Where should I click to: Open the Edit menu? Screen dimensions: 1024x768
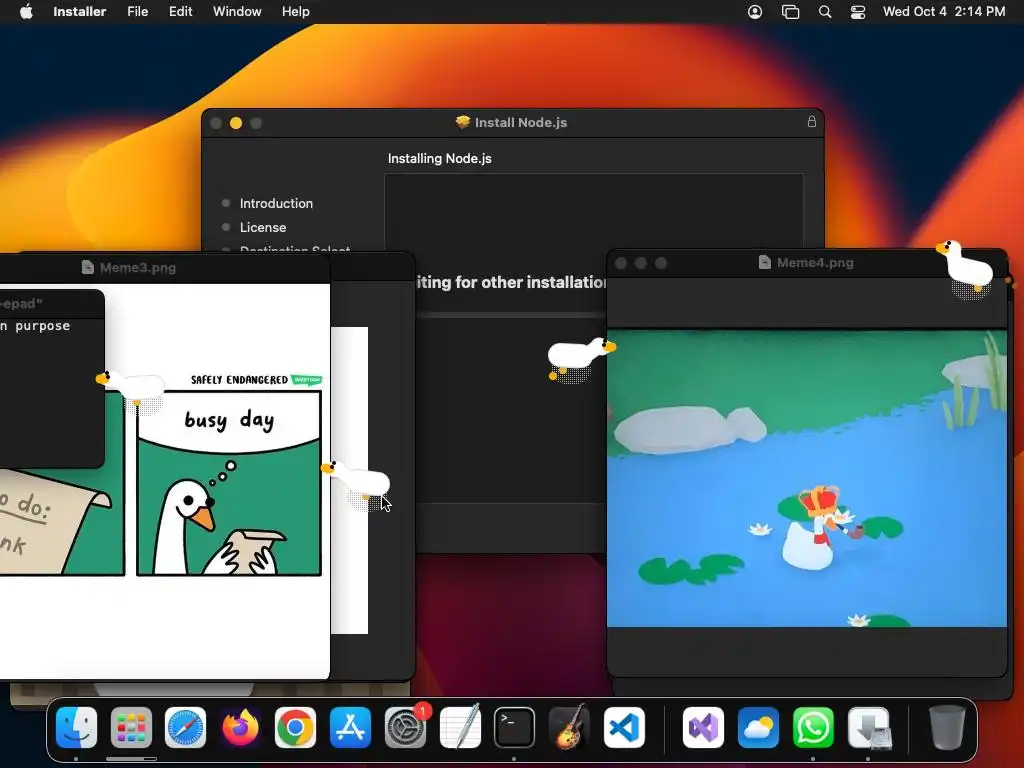[180, 12]
